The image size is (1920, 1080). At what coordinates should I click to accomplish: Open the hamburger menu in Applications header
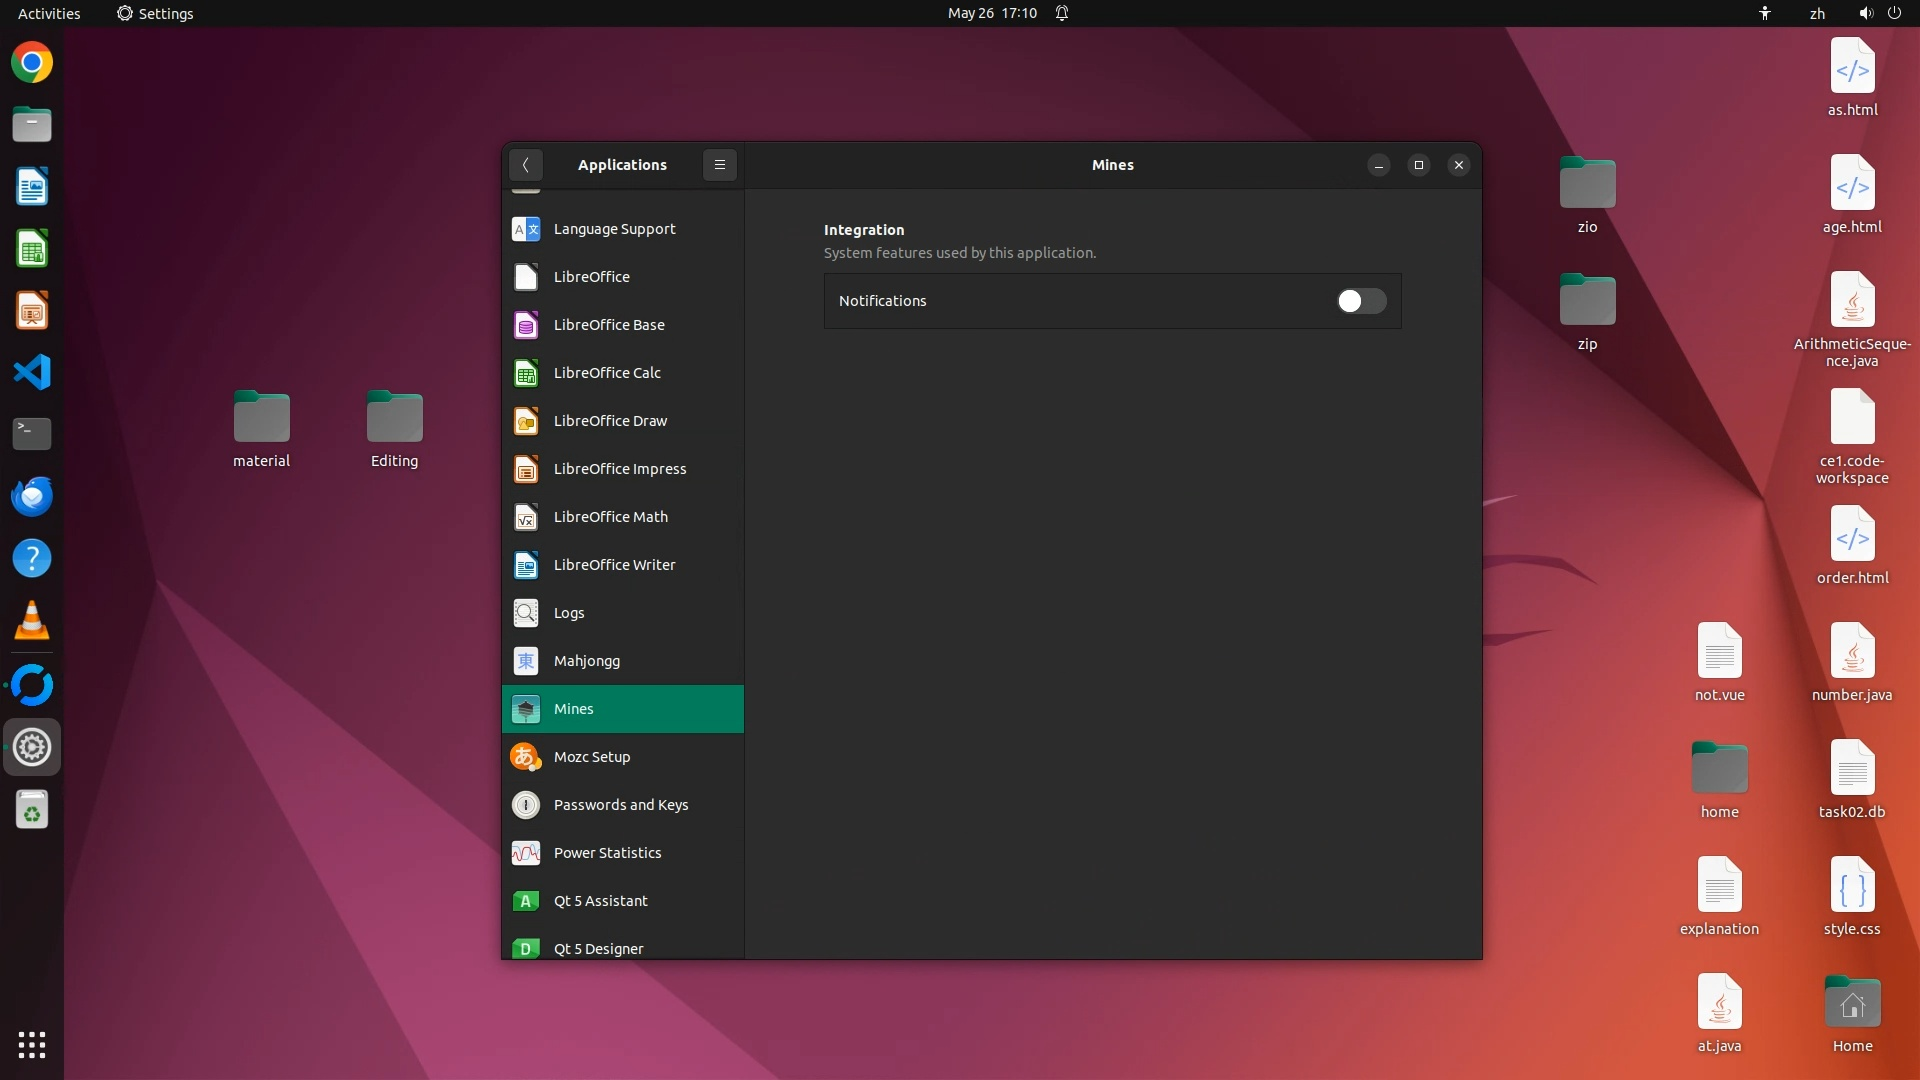(719, 165)
